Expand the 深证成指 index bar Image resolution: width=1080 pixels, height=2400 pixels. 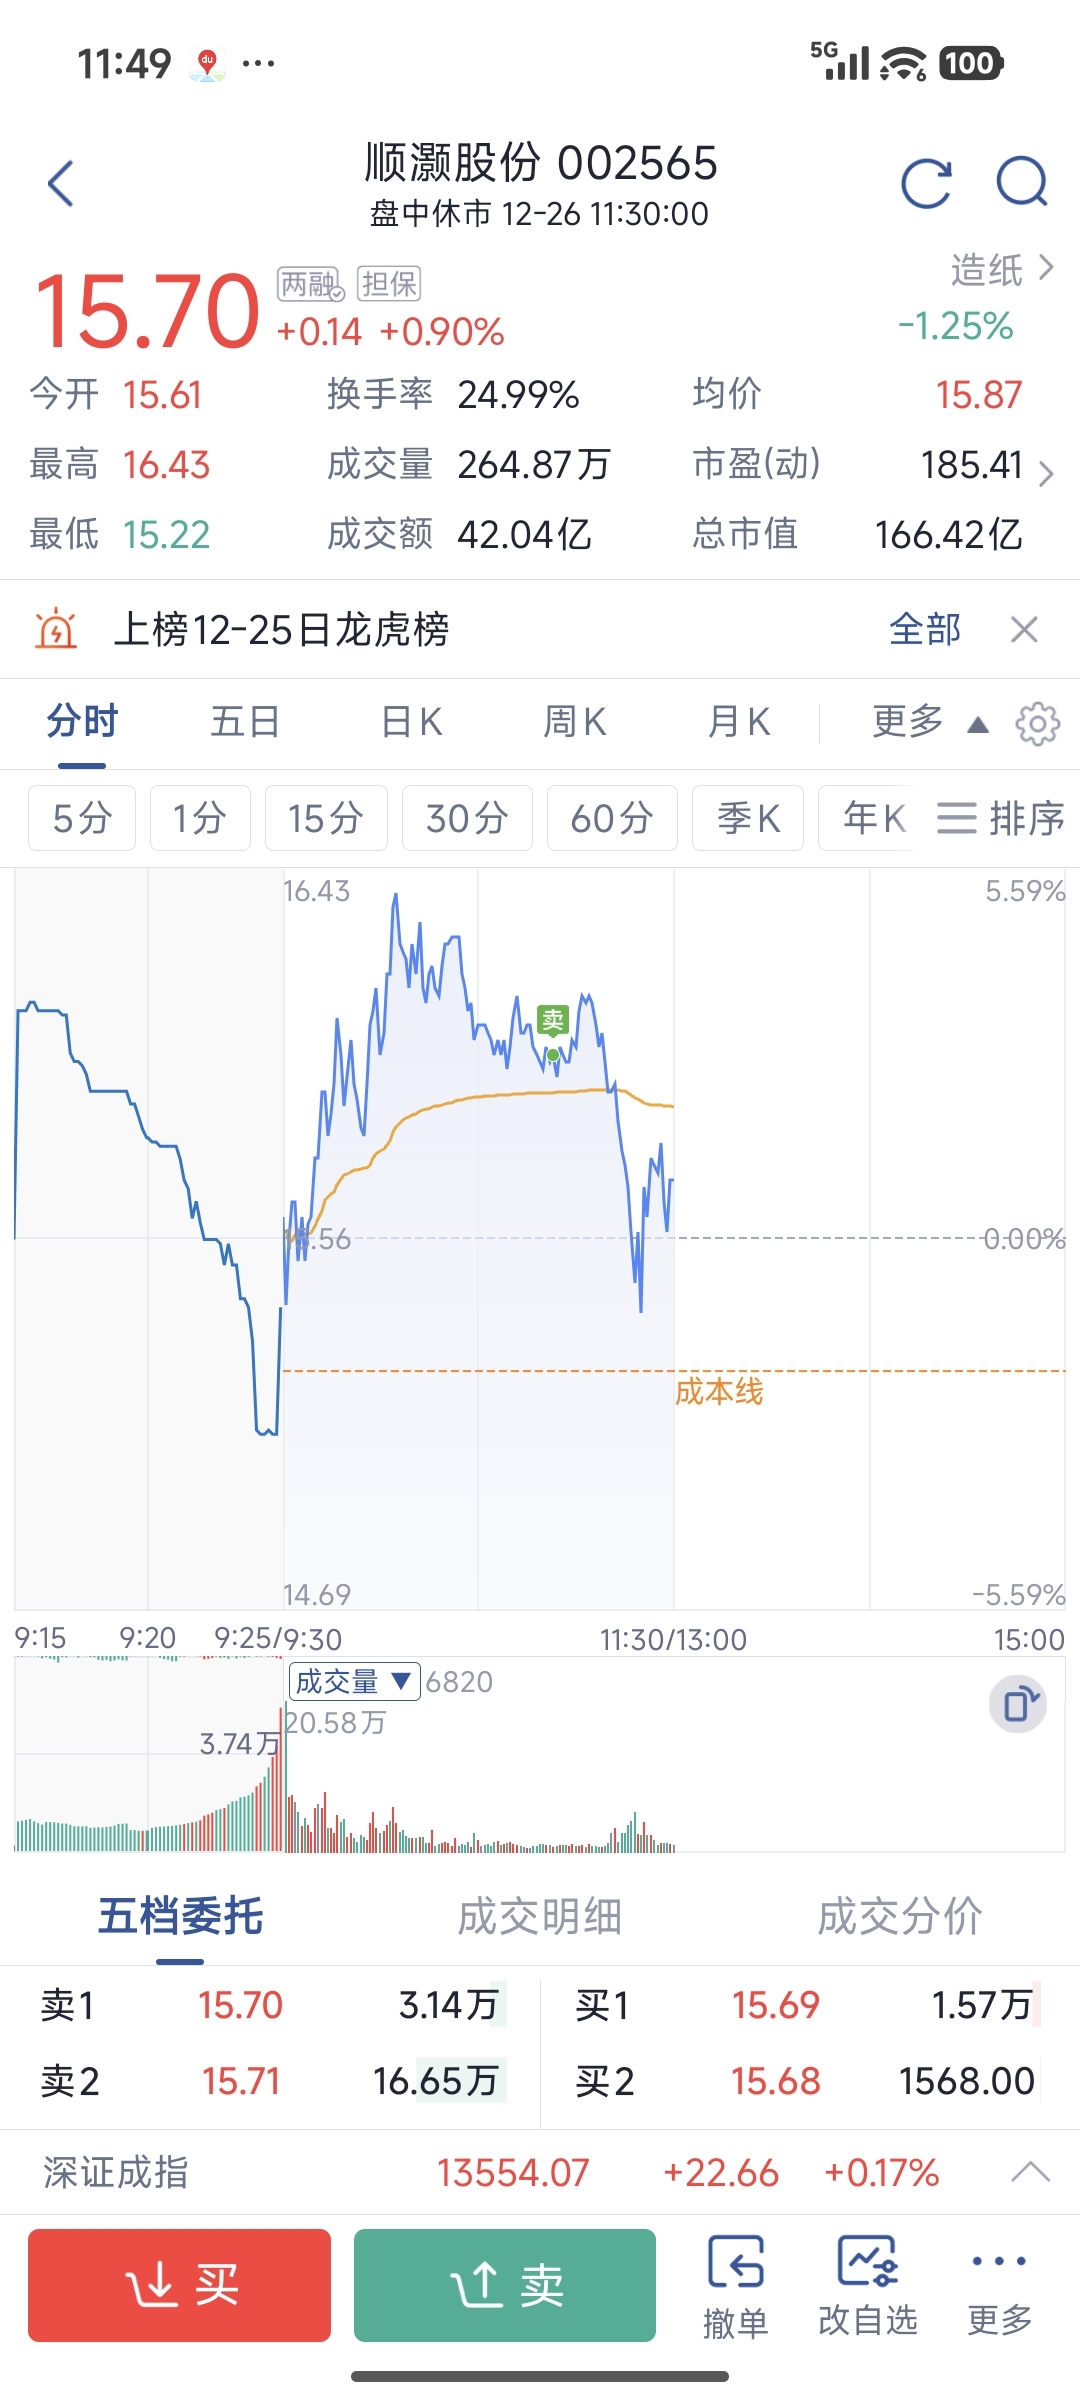(1030, 2172)
